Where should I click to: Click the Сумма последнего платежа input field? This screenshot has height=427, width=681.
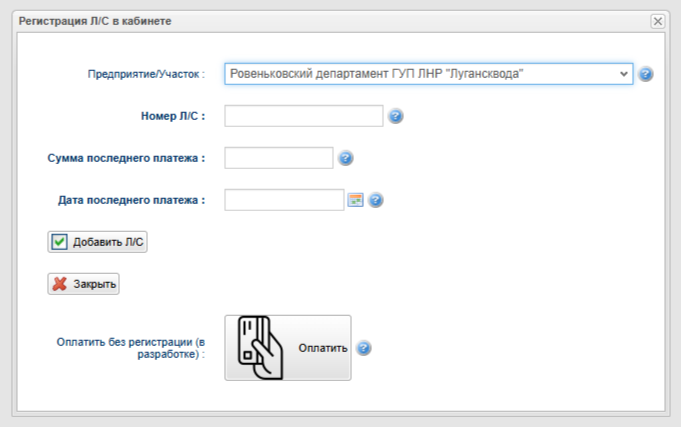pos(278,158)
